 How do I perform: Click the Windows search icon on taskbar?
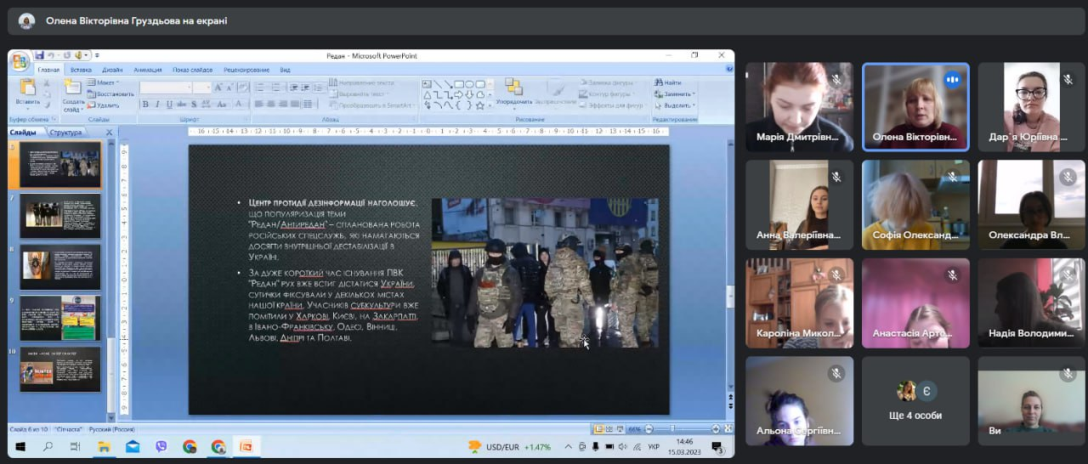[x=47, y=447]
